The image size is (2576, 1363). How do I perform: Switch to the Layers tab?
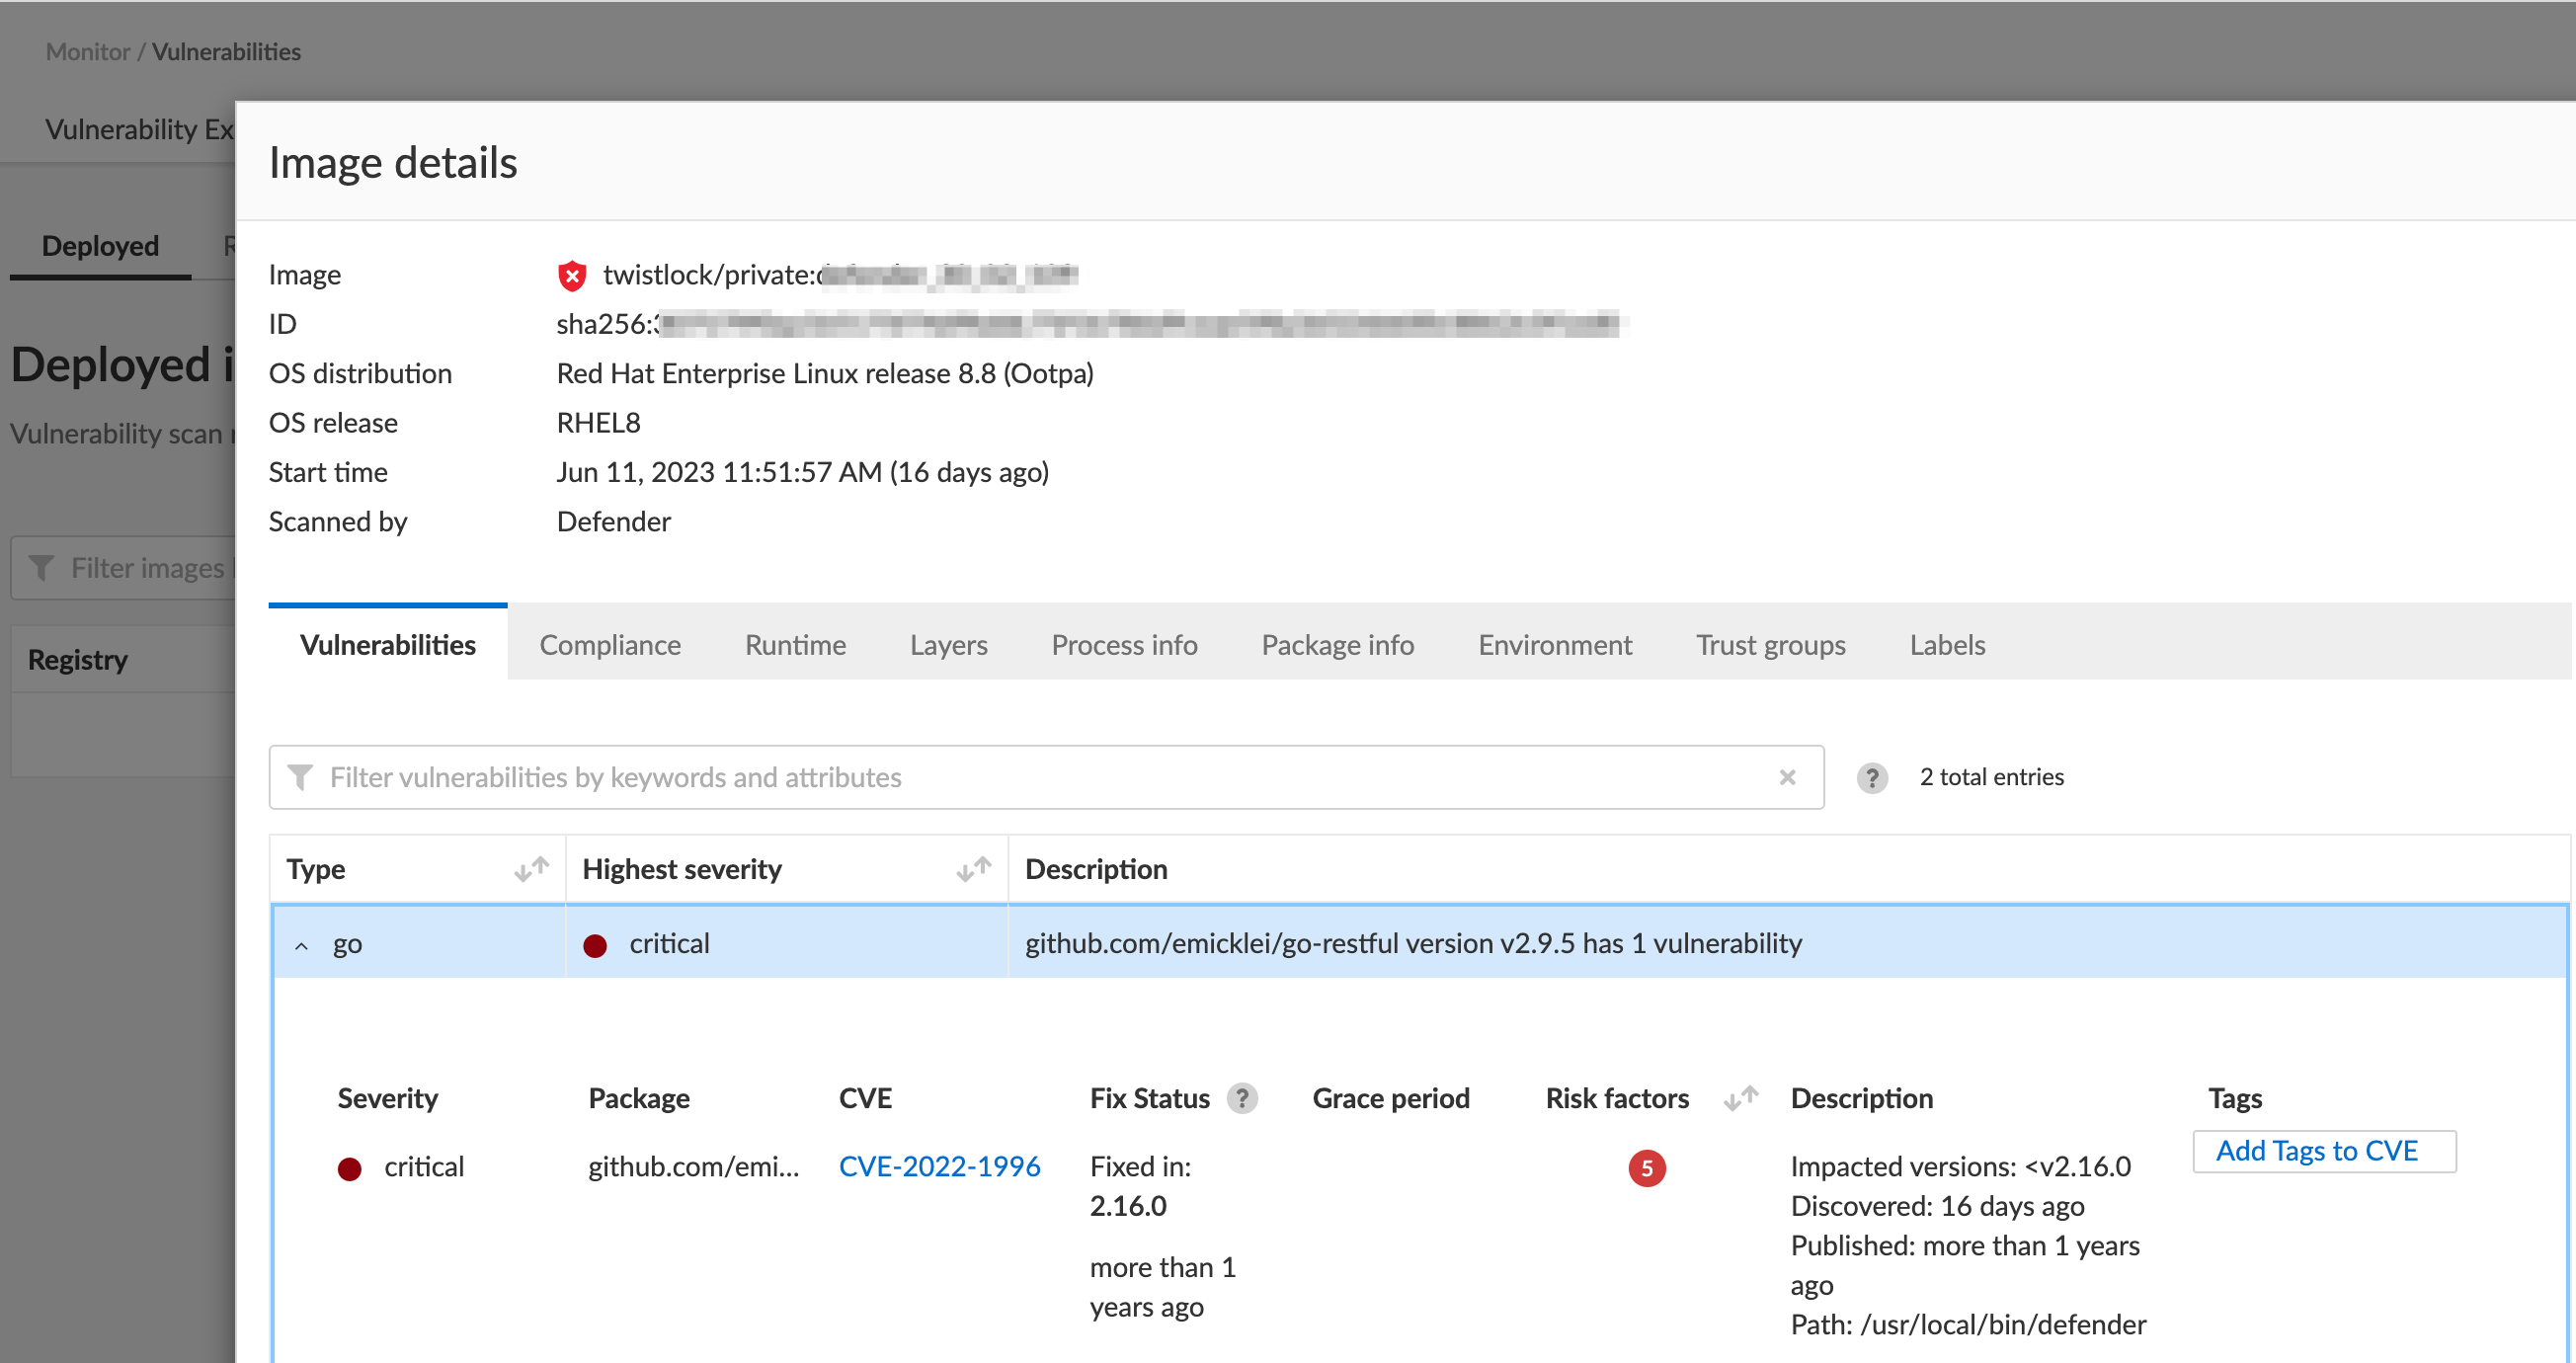948,645
